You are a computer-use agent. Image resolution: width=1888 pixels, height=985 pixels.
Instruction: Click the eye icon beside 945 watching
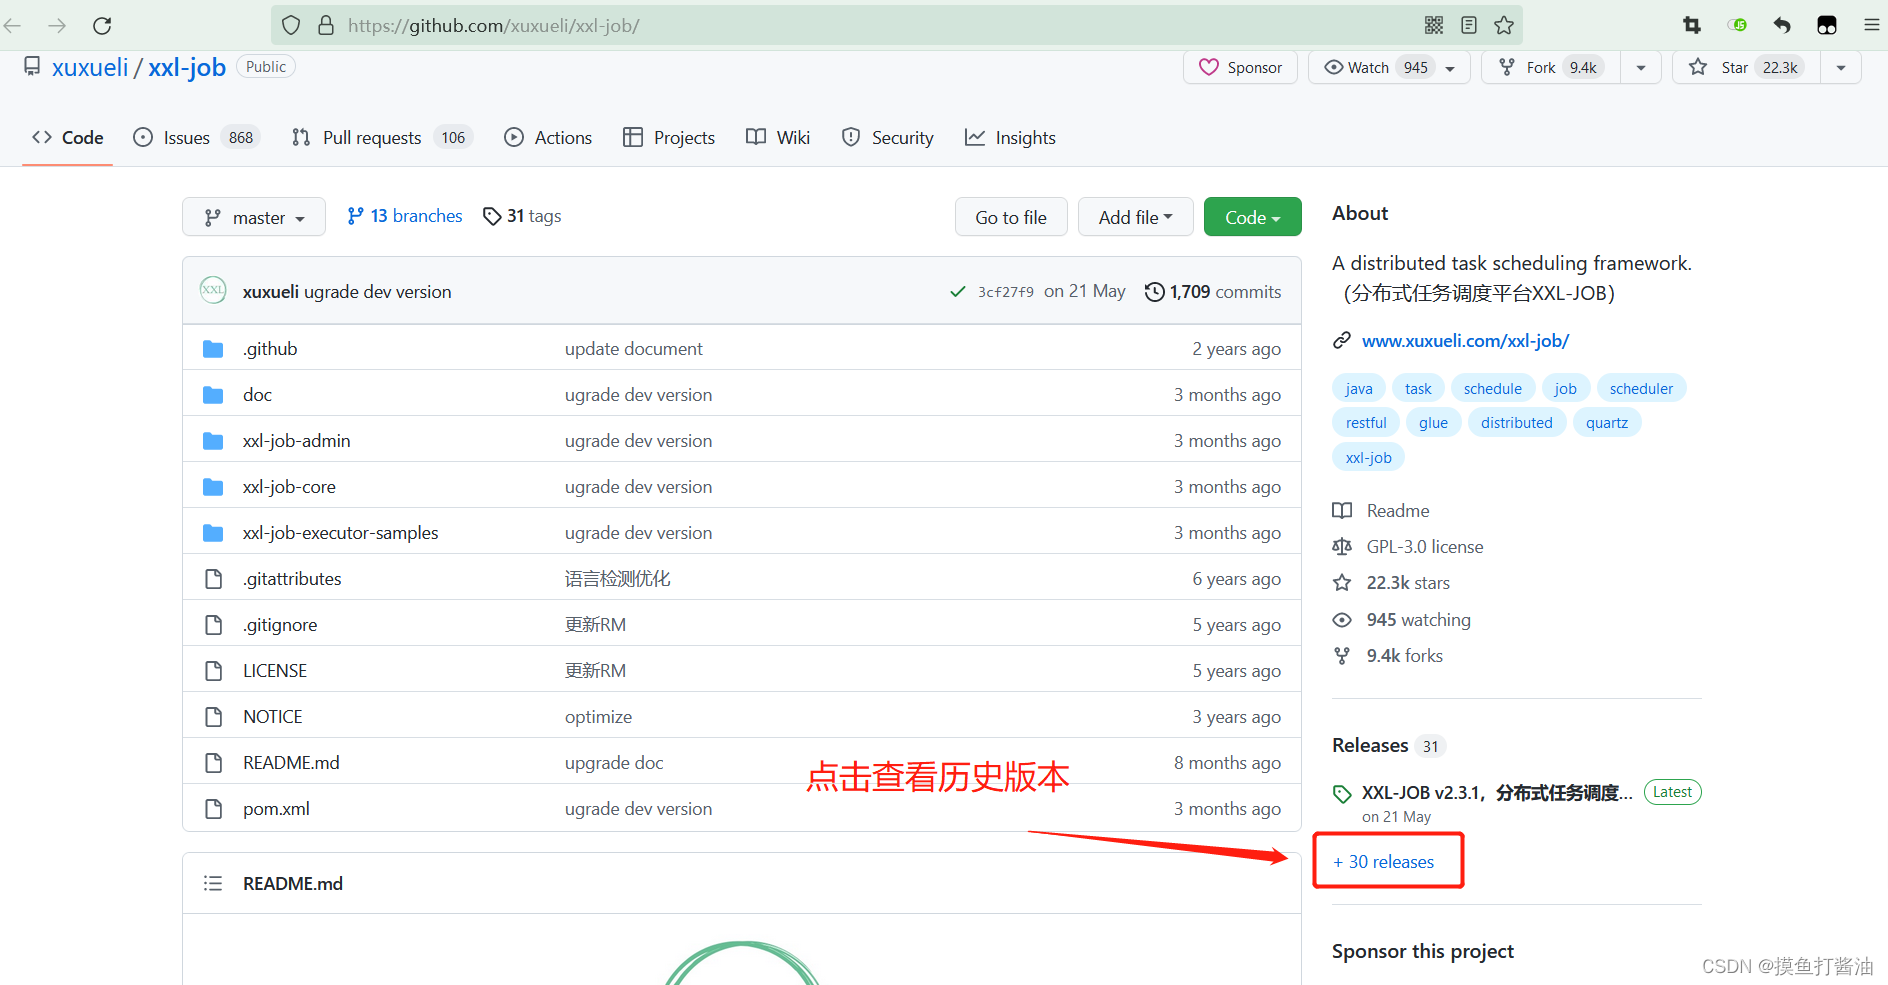click(1342, 620)
